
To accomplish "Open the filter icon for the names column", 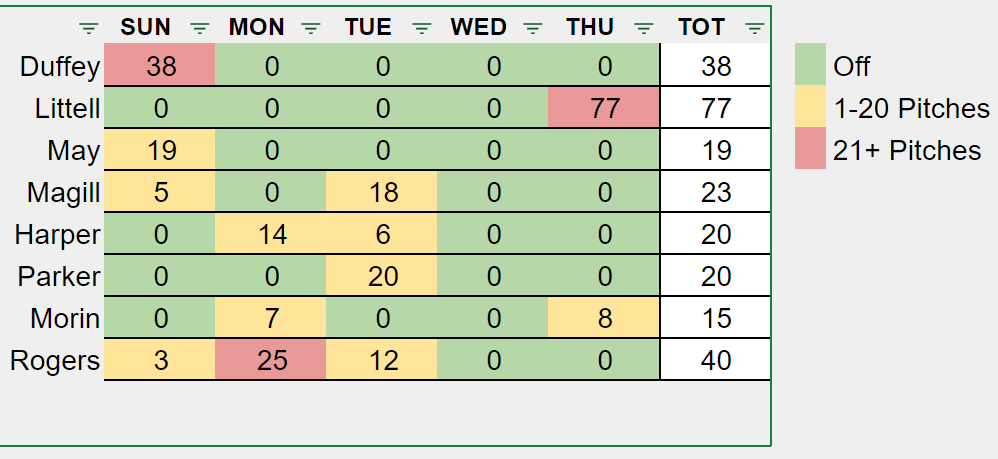I will coord(89,28).
